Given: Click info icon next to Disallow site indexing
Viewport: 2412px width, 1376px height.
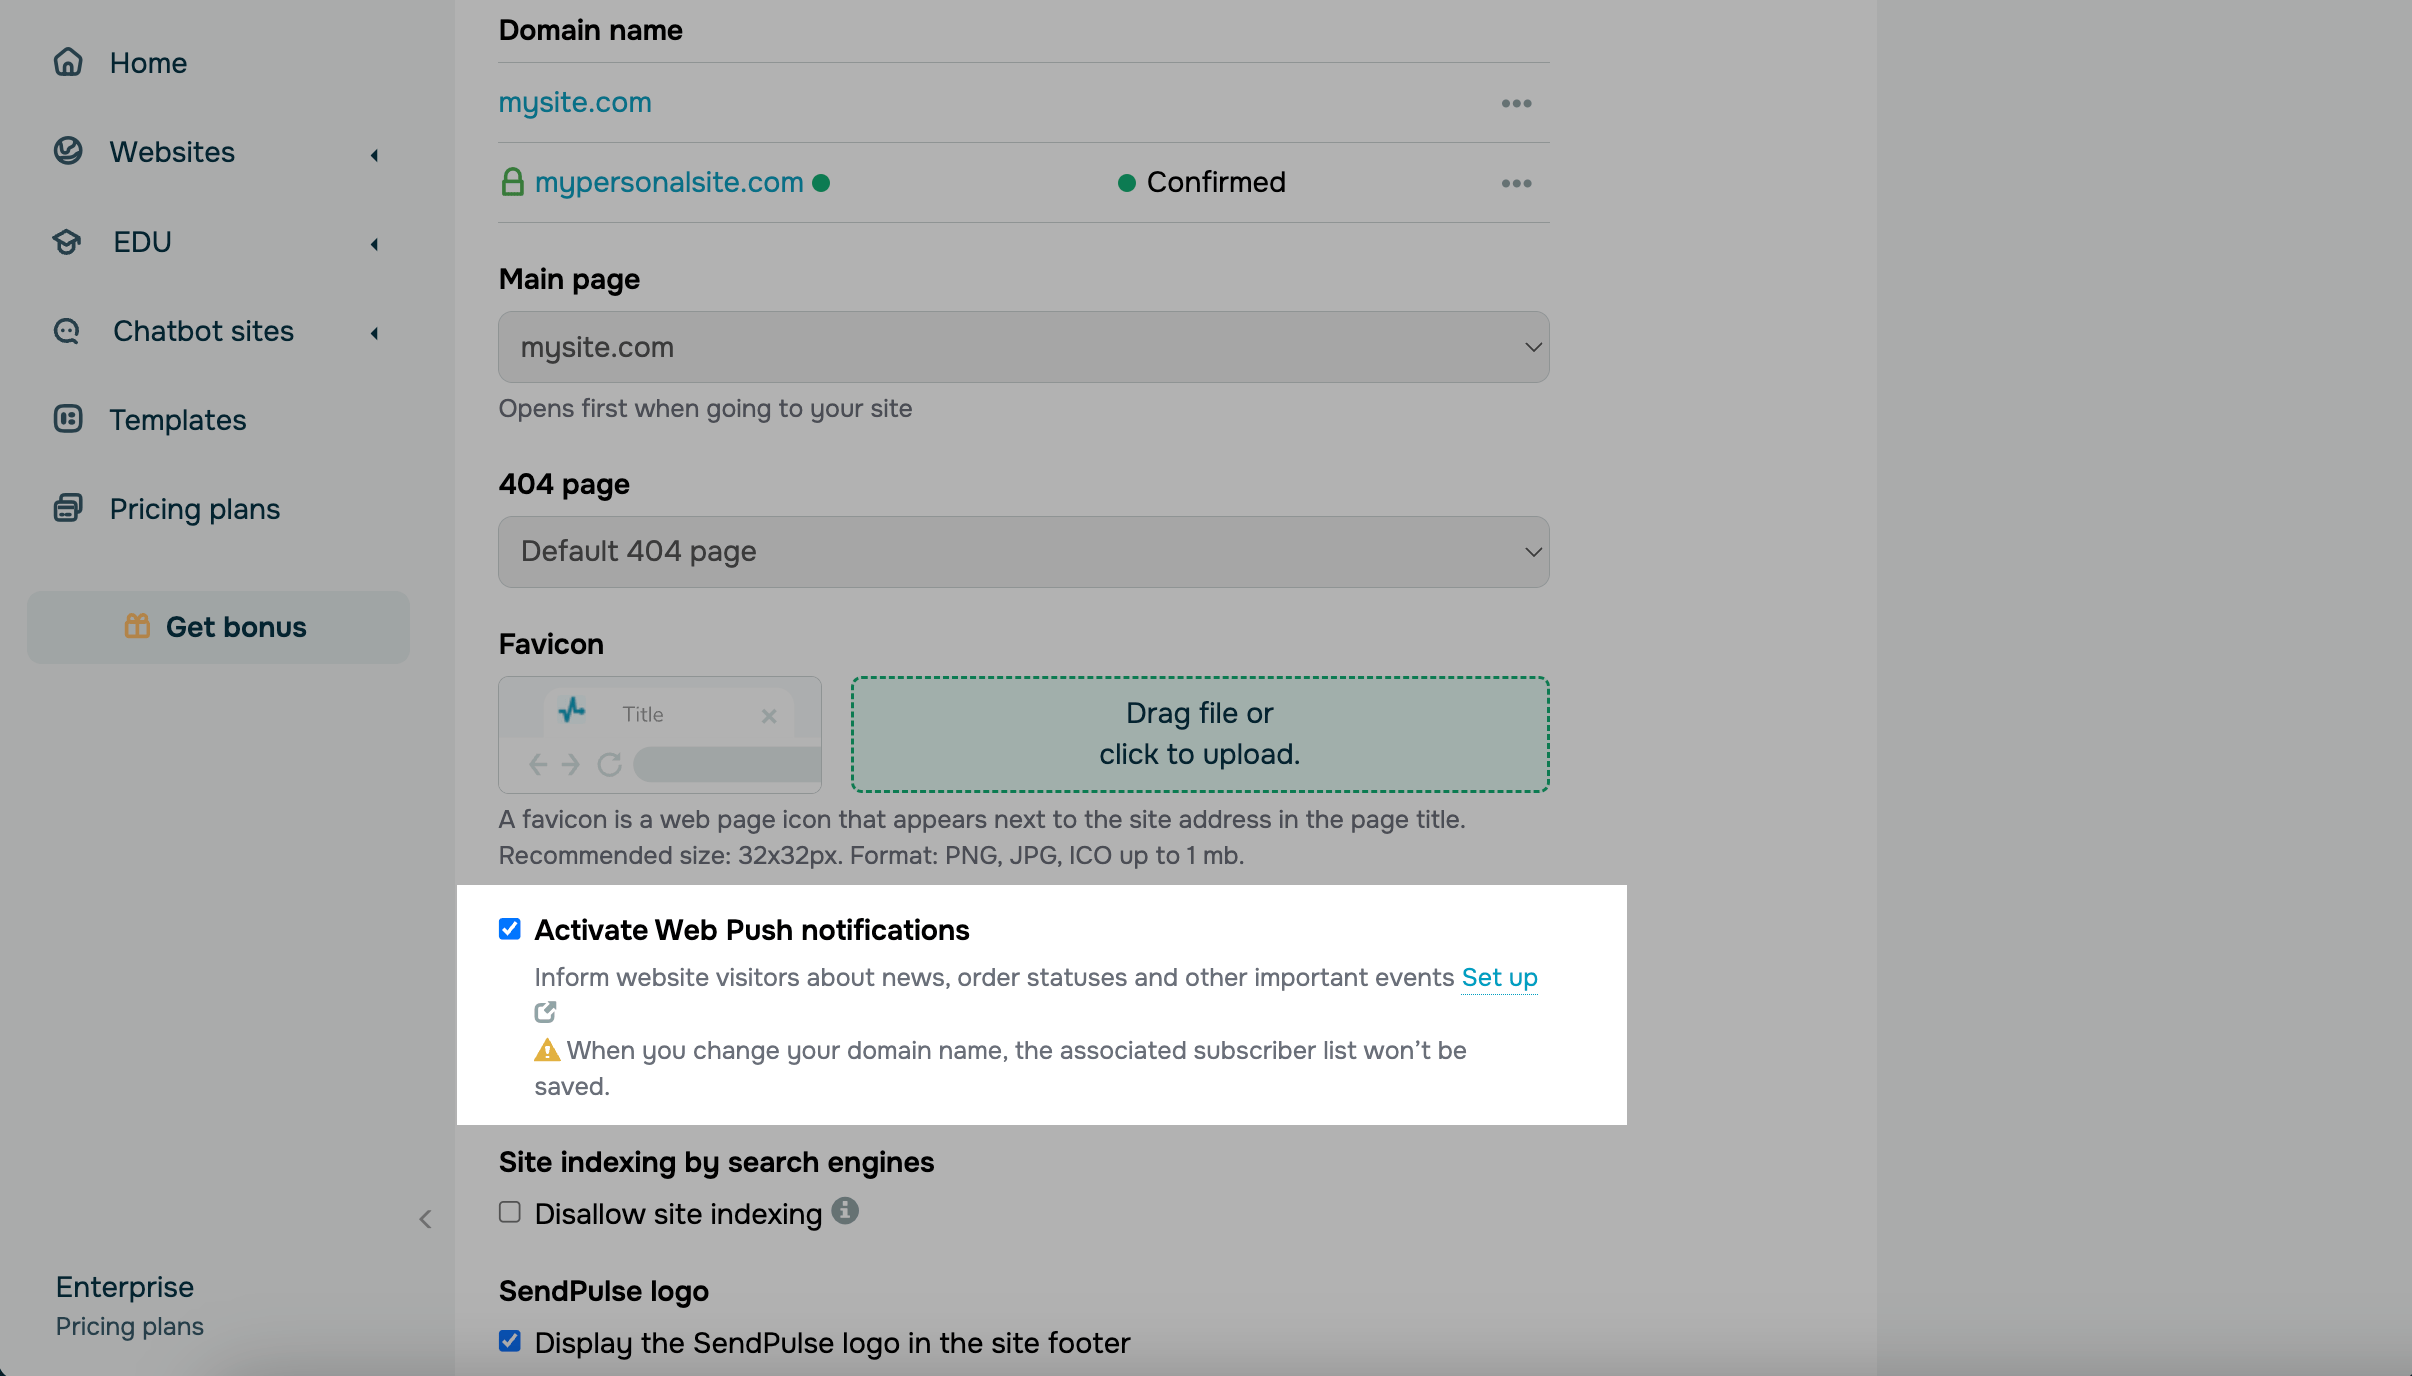Looking at the screenshot, I should (x=845, y=1211).
